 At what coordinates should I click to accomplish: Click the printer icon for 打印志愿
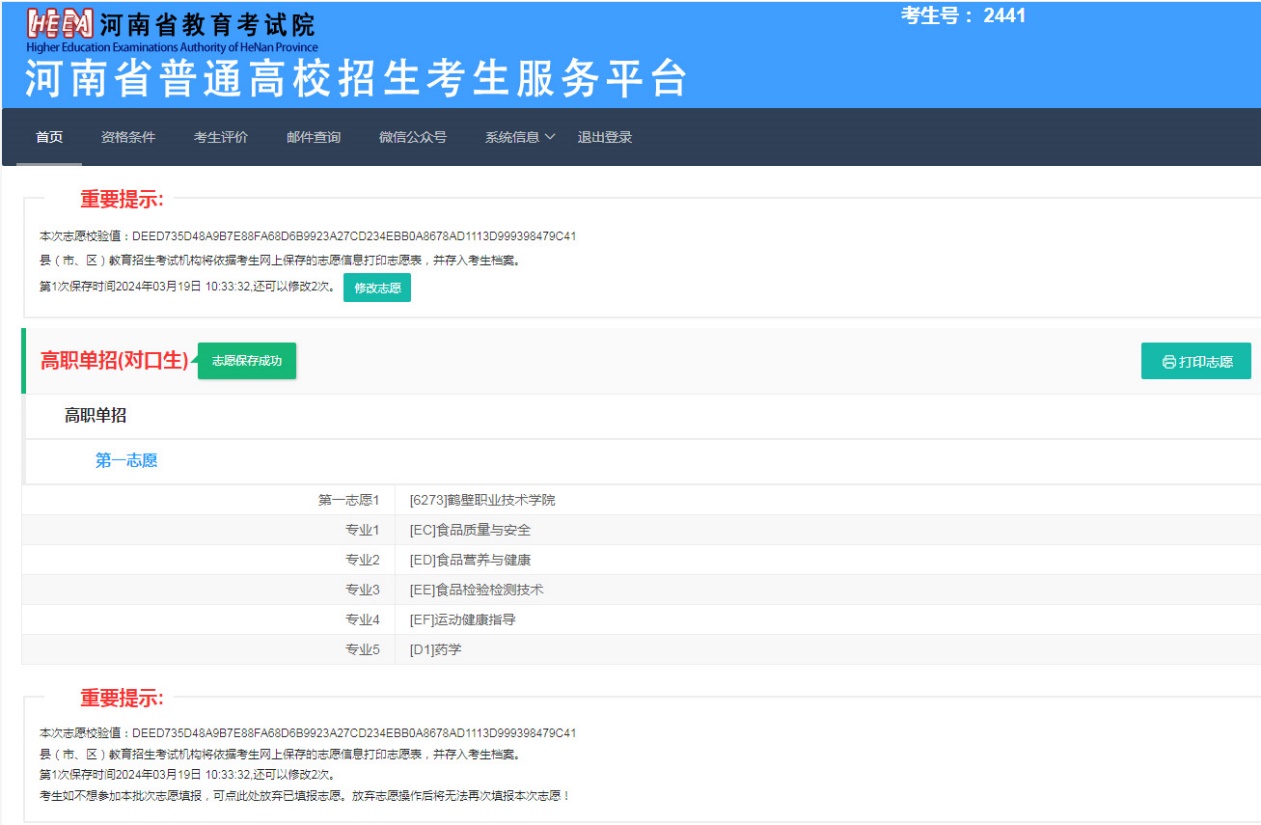(x=1168, y=362)
